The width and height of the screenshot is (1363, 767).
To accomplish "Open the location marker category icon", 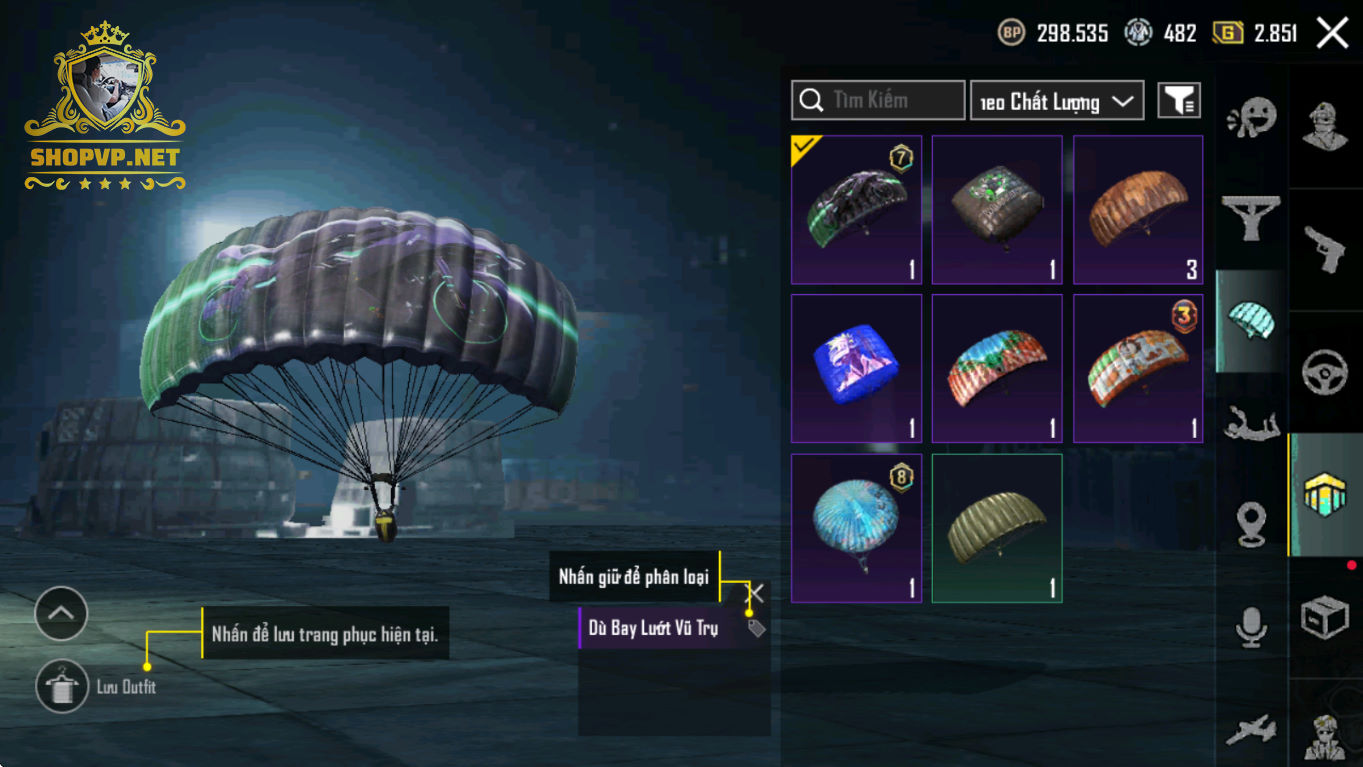I will 1251,525.
